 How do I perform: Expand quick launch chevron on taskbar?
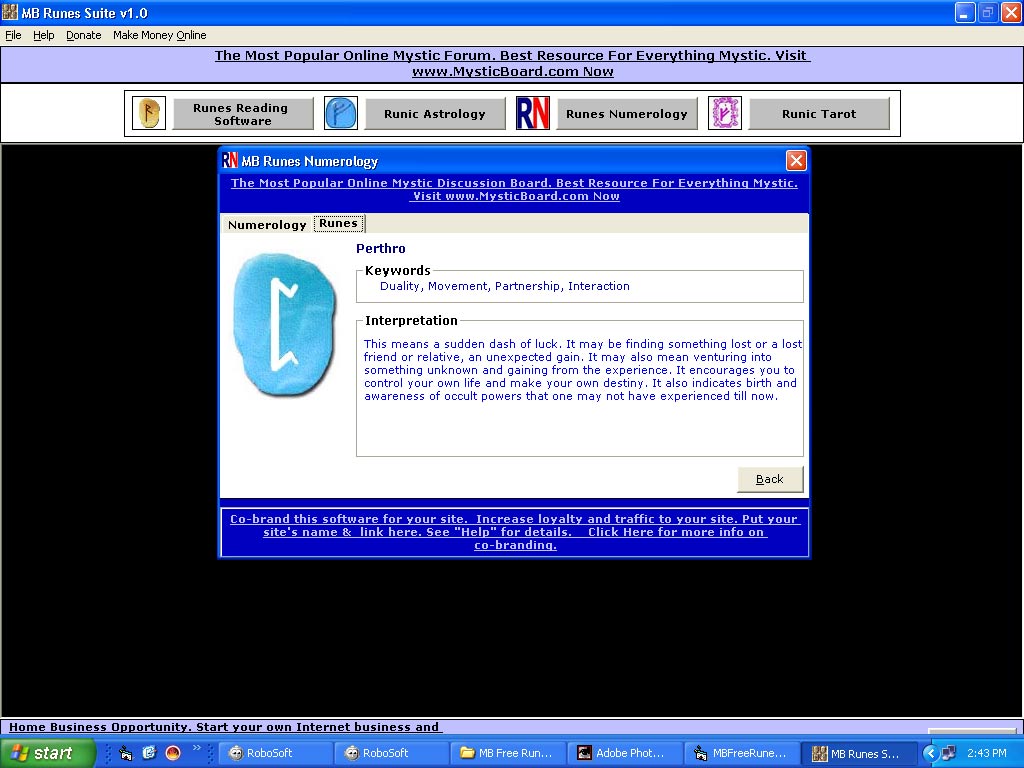(x=197, y=748)
